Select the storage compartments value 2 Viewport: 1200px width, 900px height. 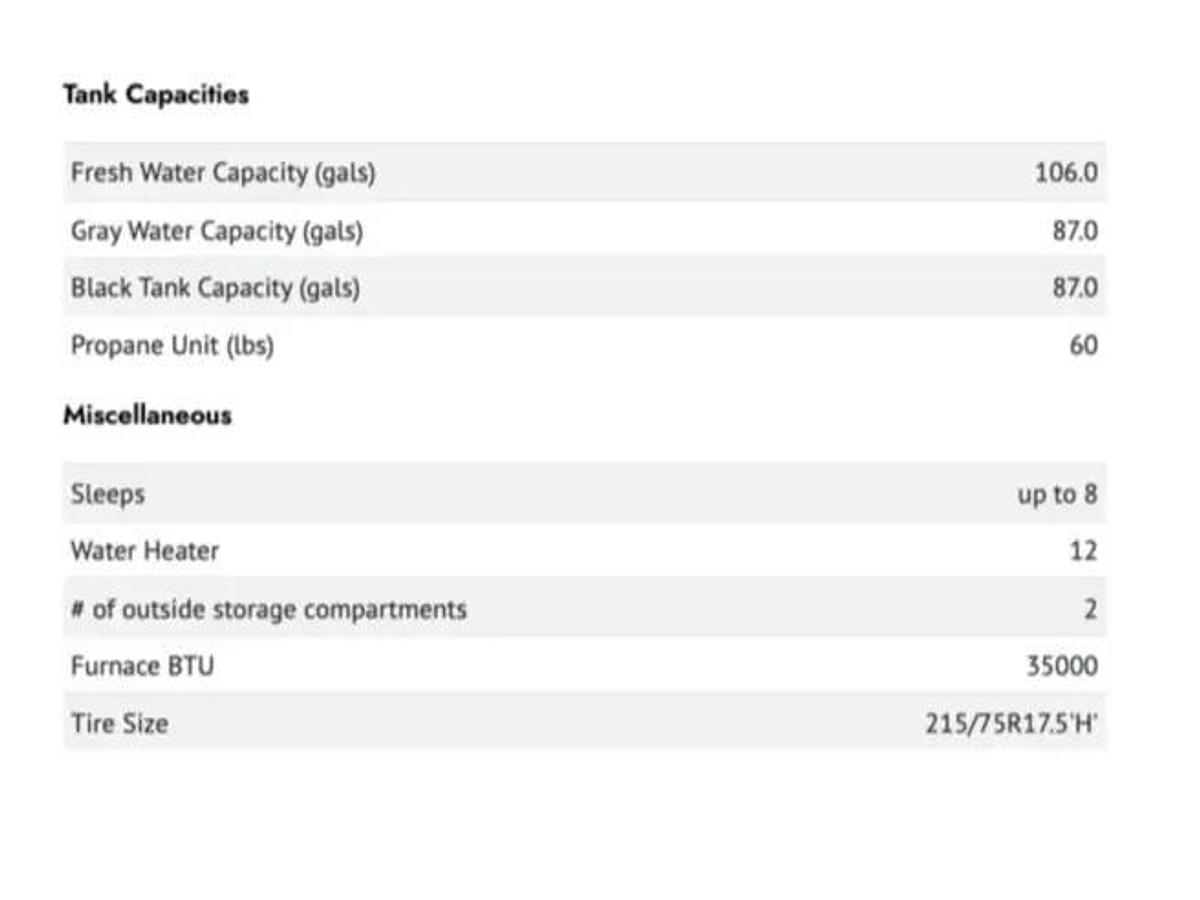pyautogui.click(x=1090, y=609)
